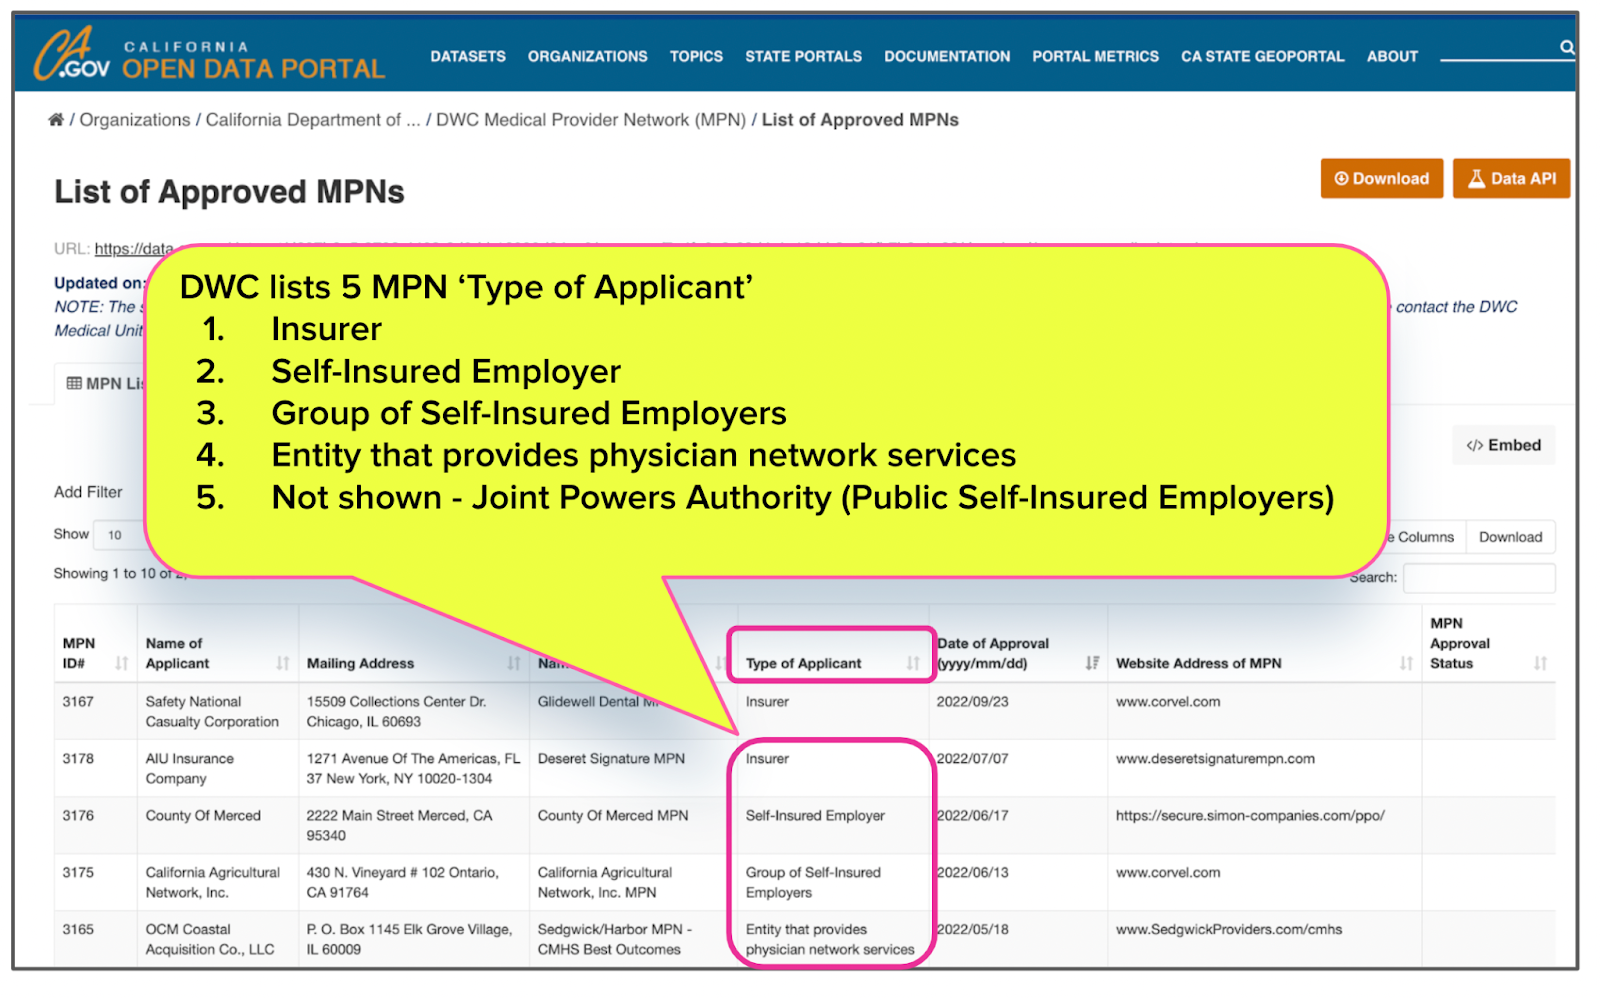Open the dataset URL link

pyautogui.click(x=134, y=249)
